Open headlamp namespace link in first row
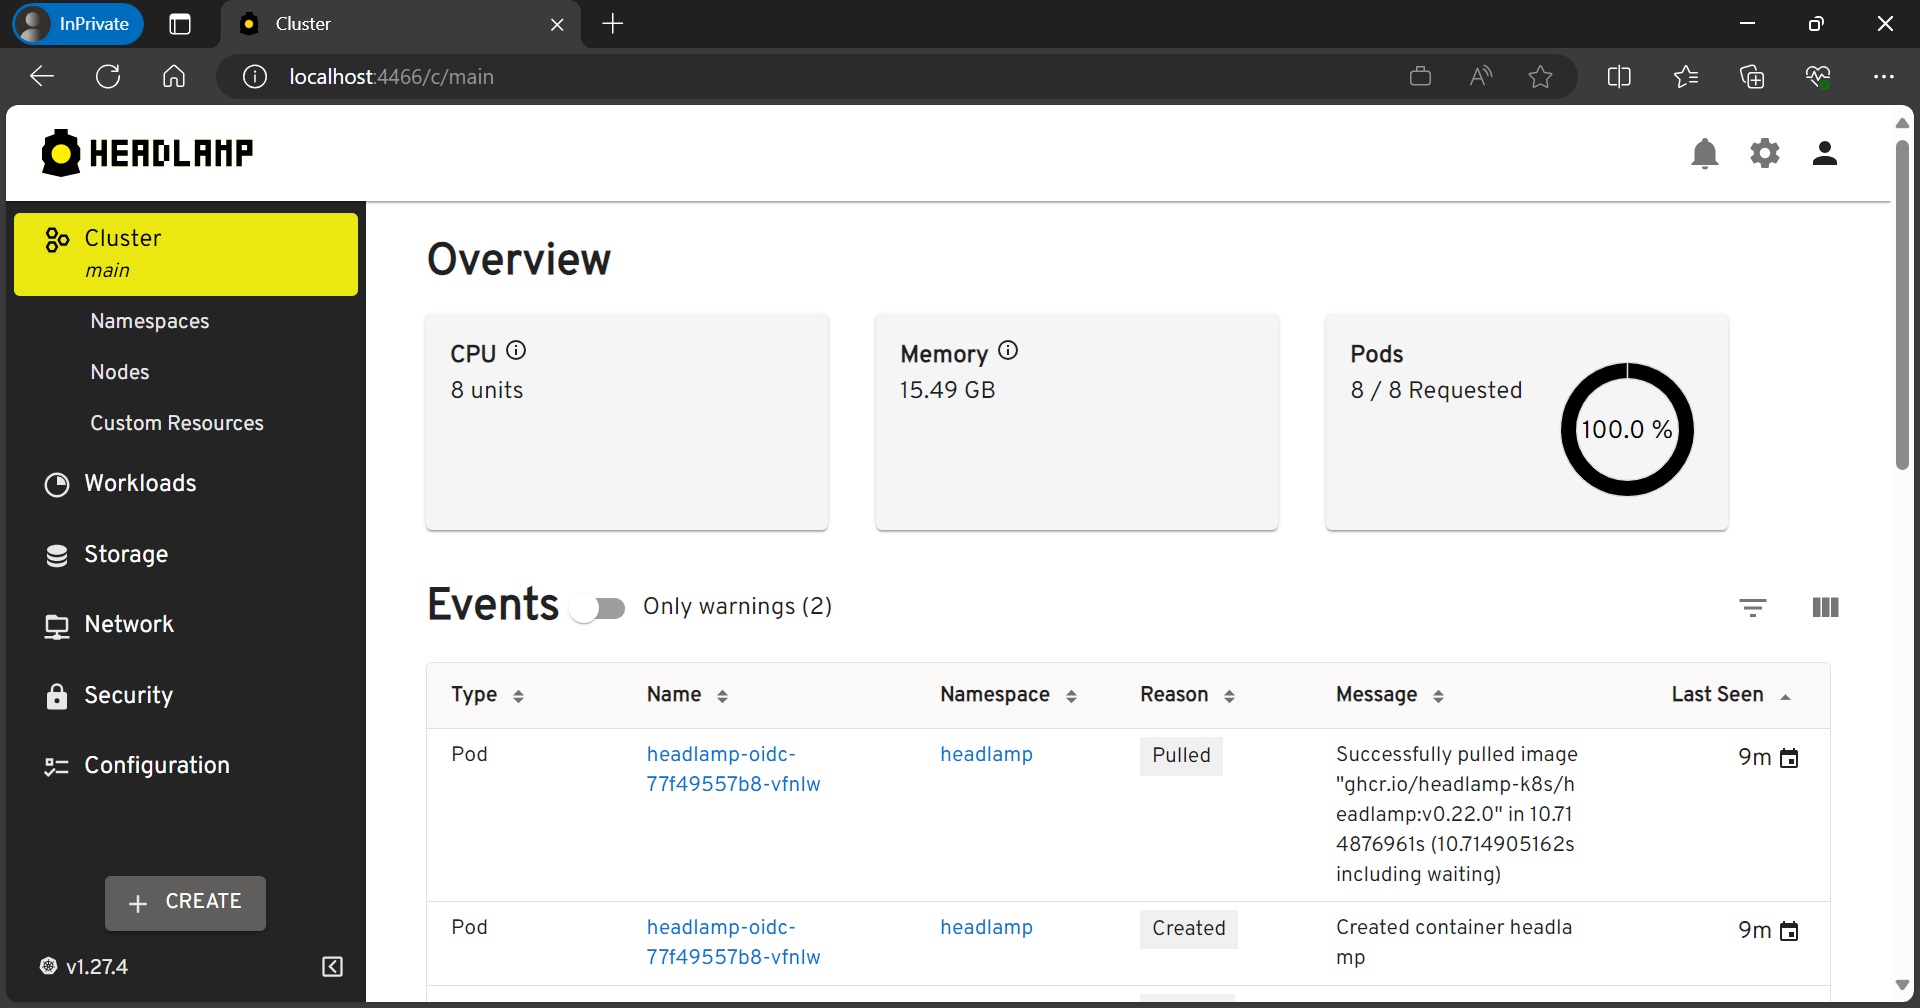The height and width of the screenshot is (1008, 1920). [986, 755]
